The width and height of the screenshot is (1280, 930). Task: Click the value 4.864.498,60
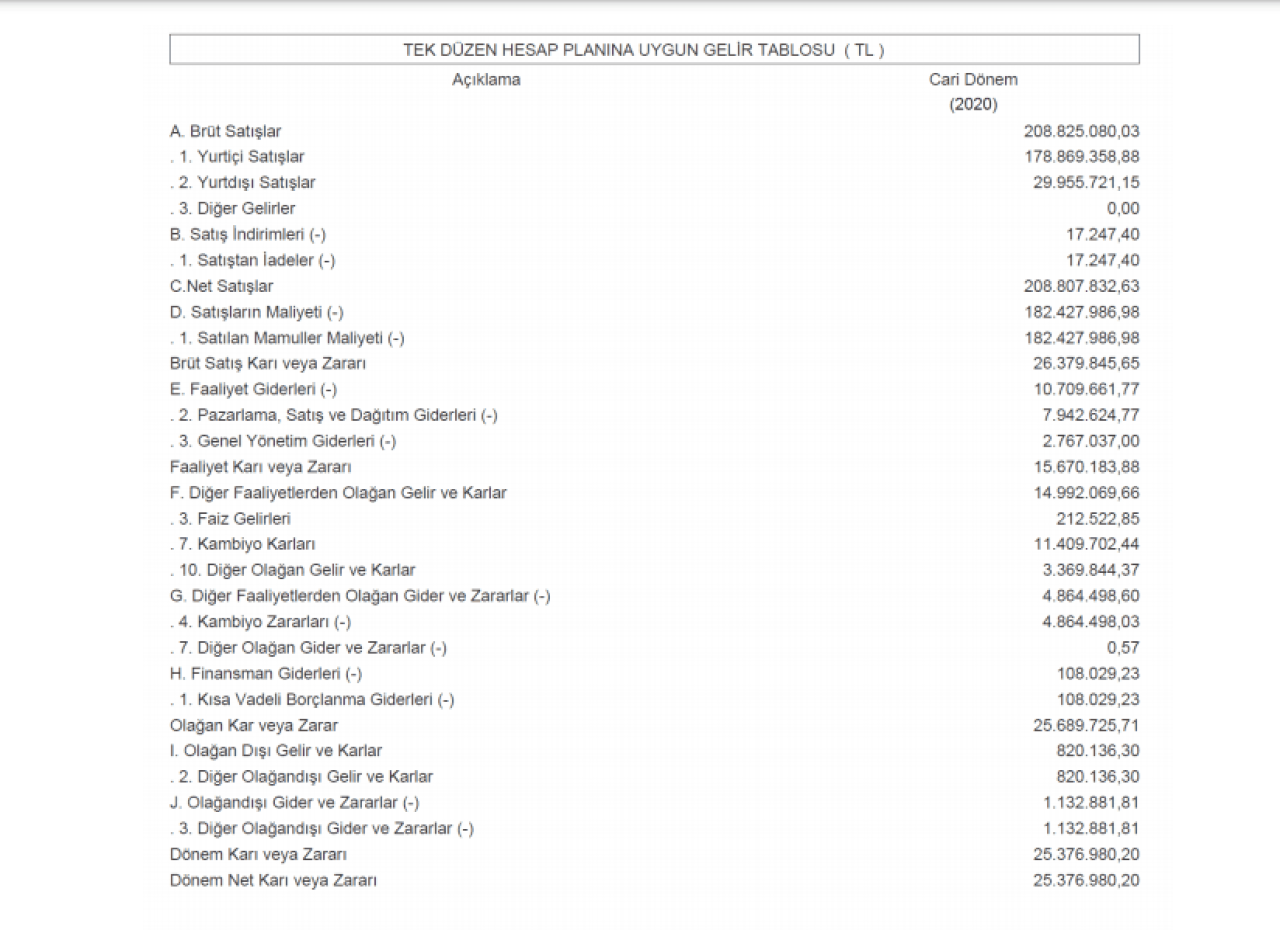(1091, 596)
